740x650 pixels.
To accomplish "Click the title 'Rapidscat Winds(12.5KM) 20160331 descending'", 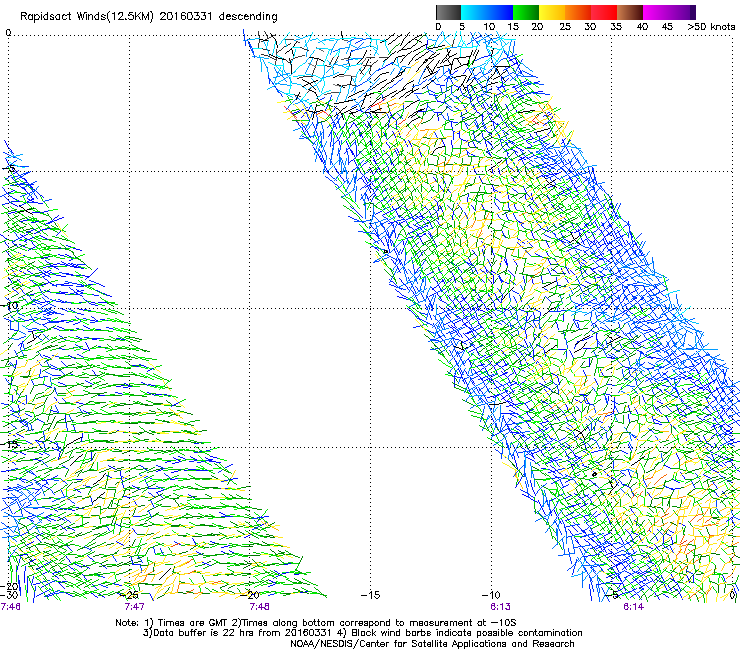I will click(x=149, y=17).
